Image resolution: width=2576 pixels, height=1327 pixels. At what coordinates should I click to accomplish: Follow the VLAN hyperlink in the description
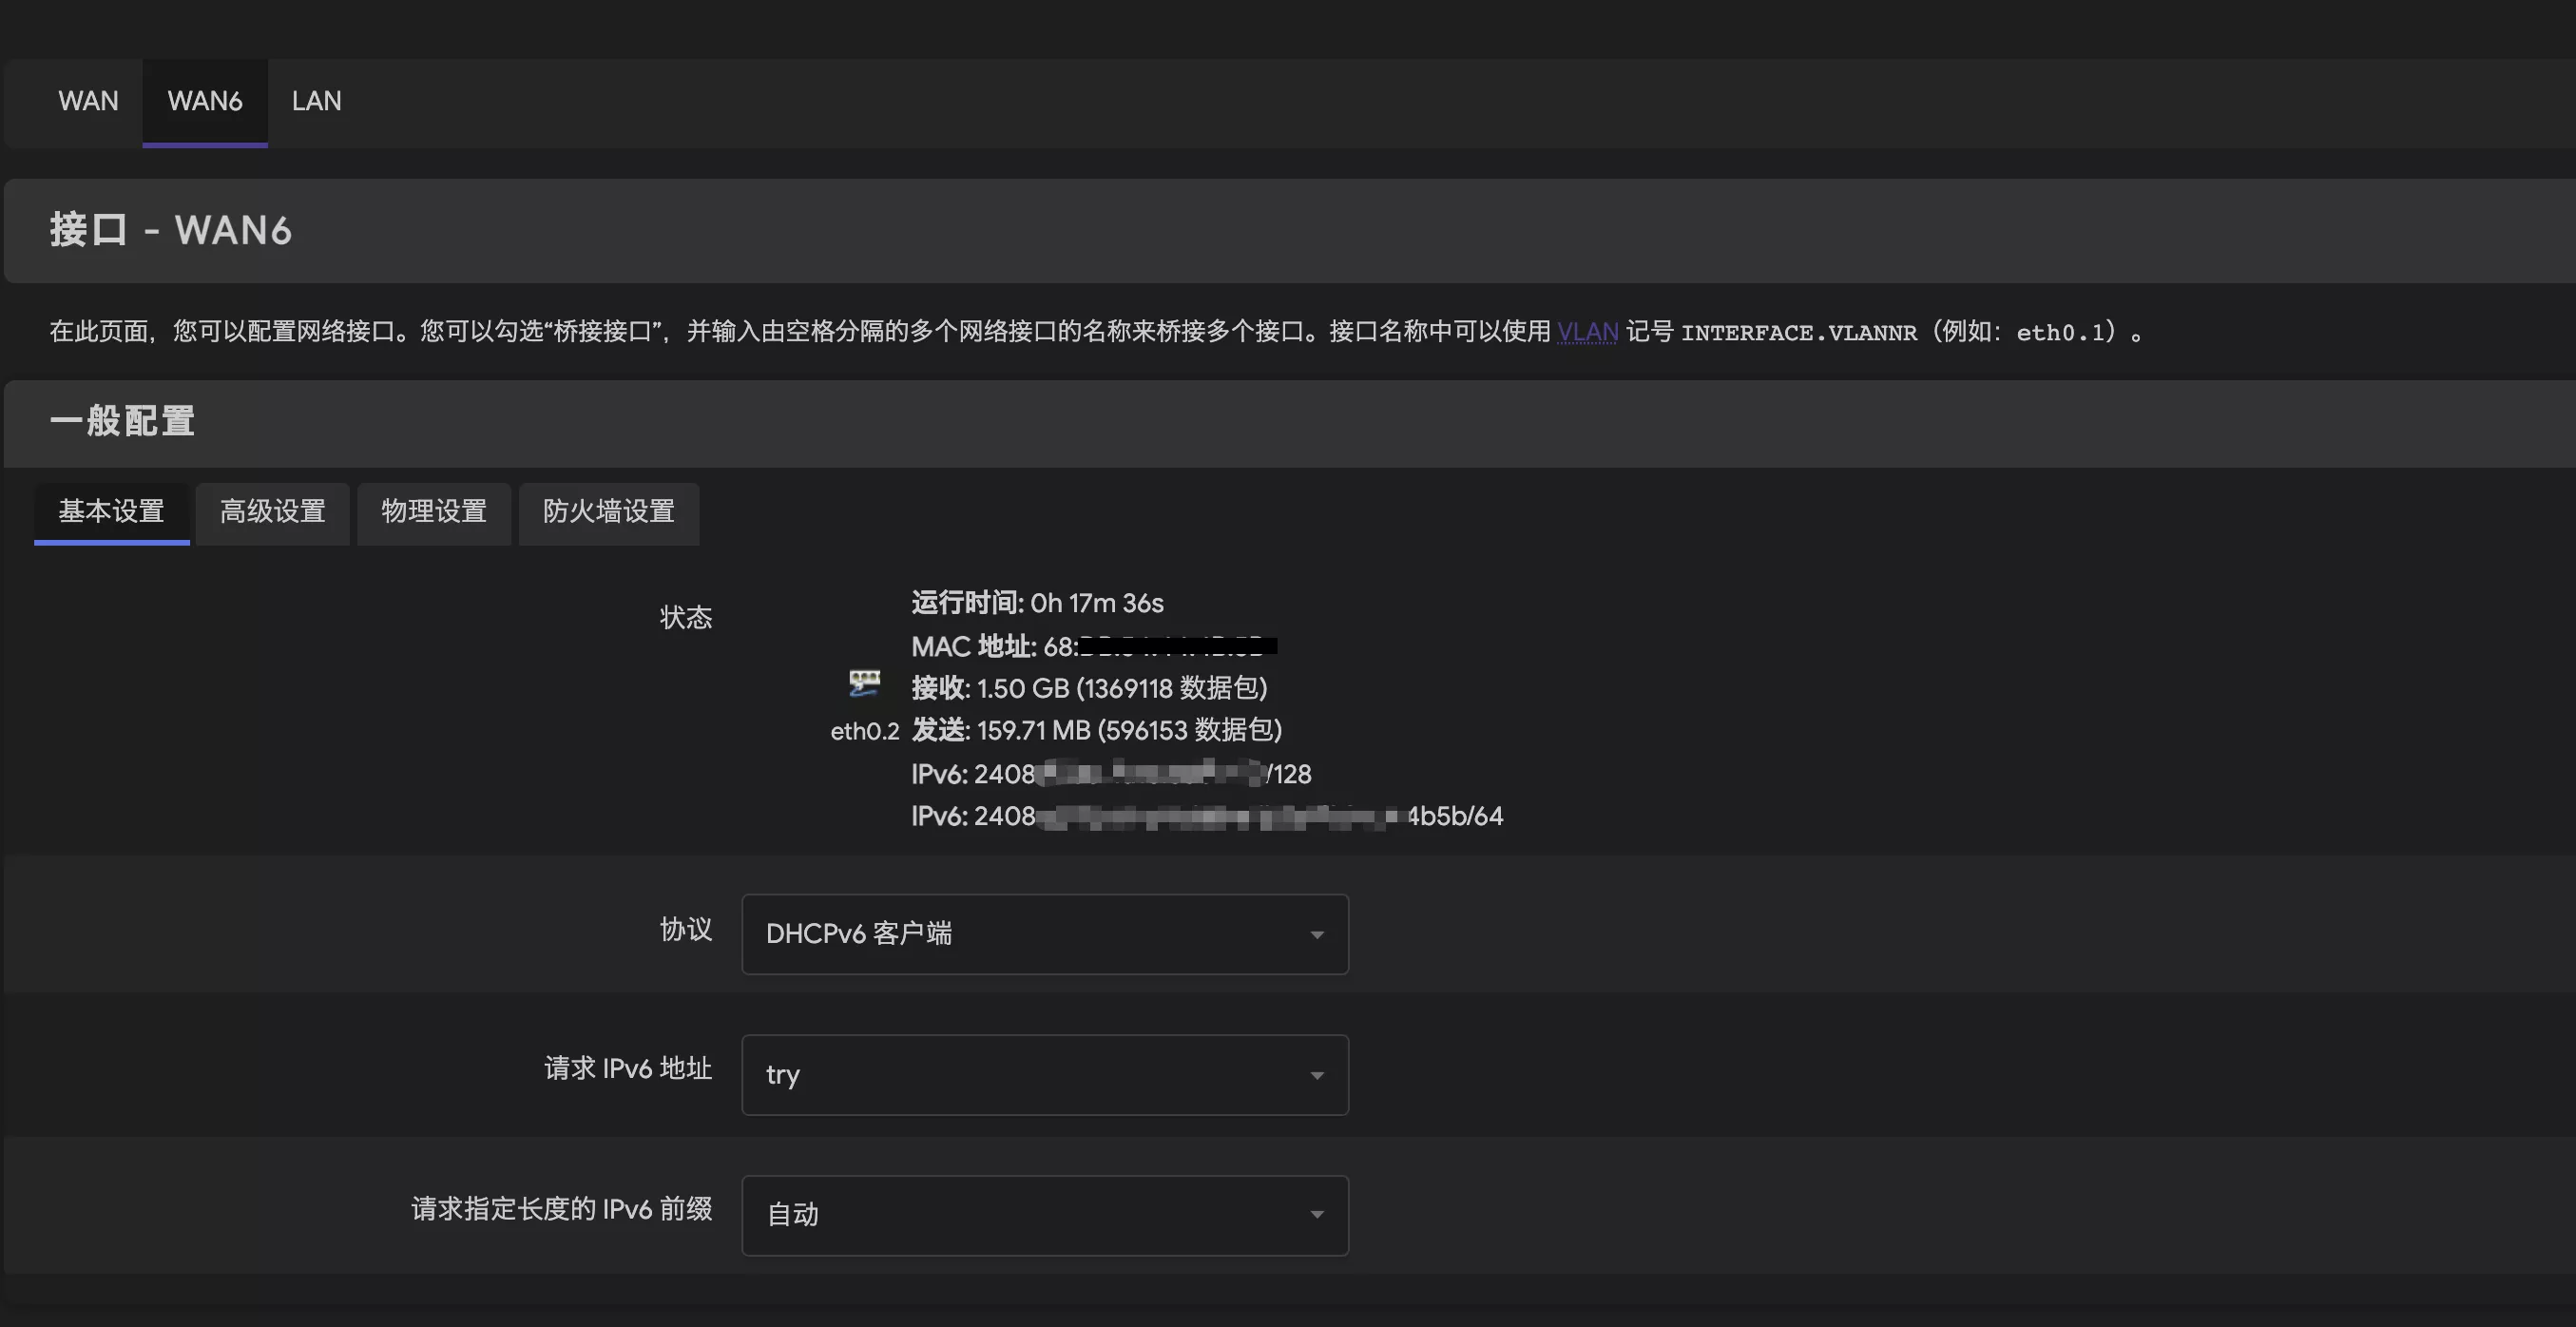pos(1587,332)
